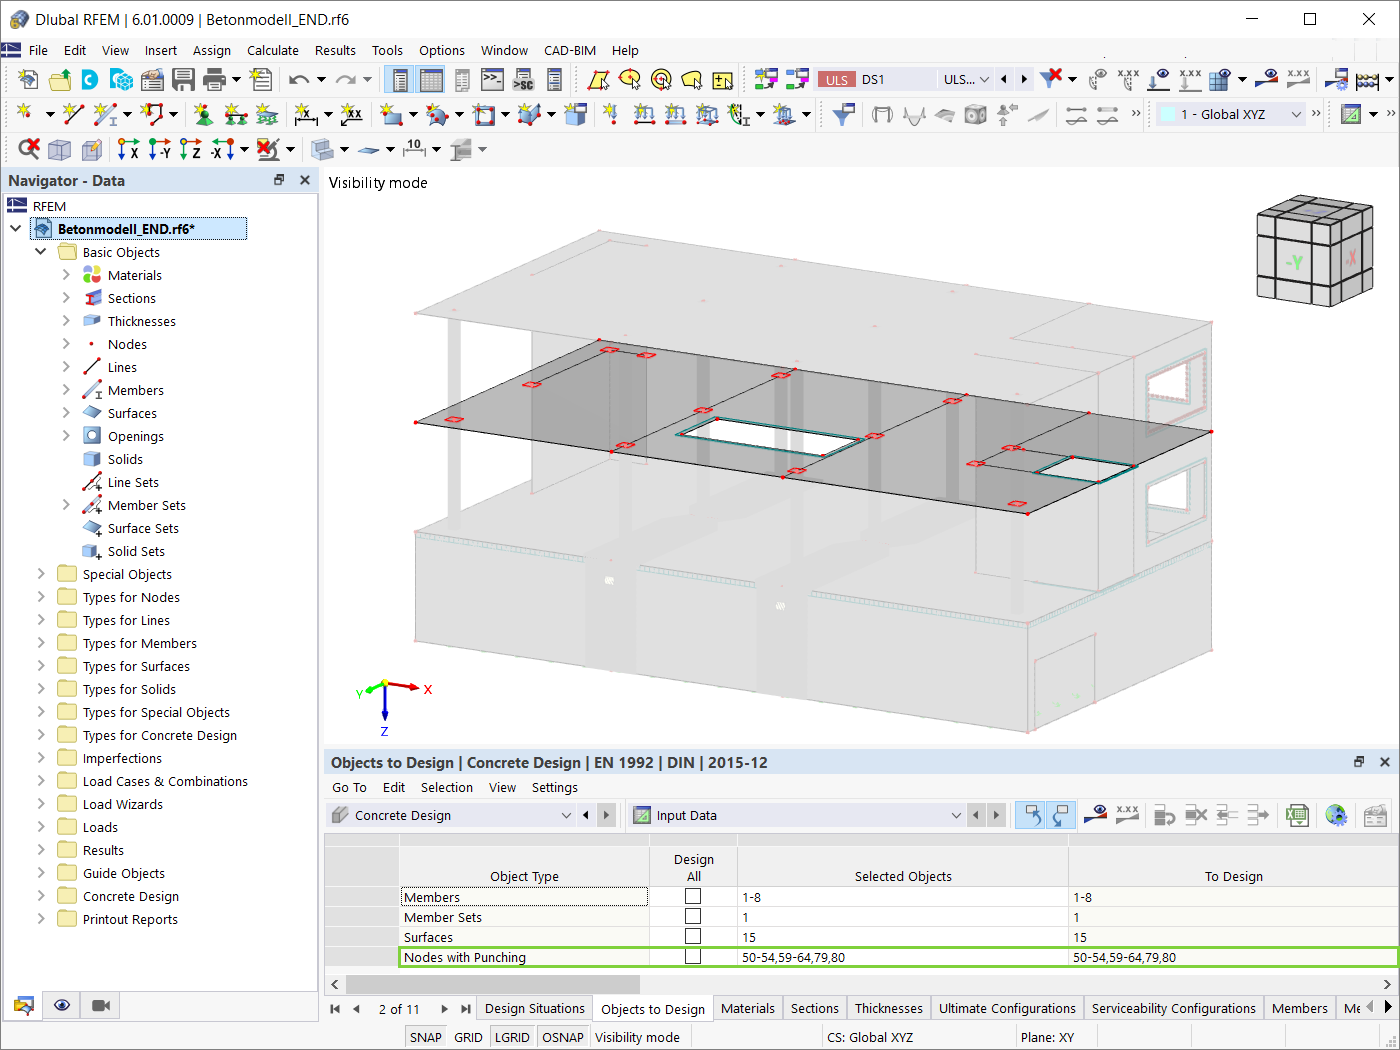This screenshot has width=1400, height=1050.
Task: Open the Global Settings globe icon
Action: point(1336,815)
